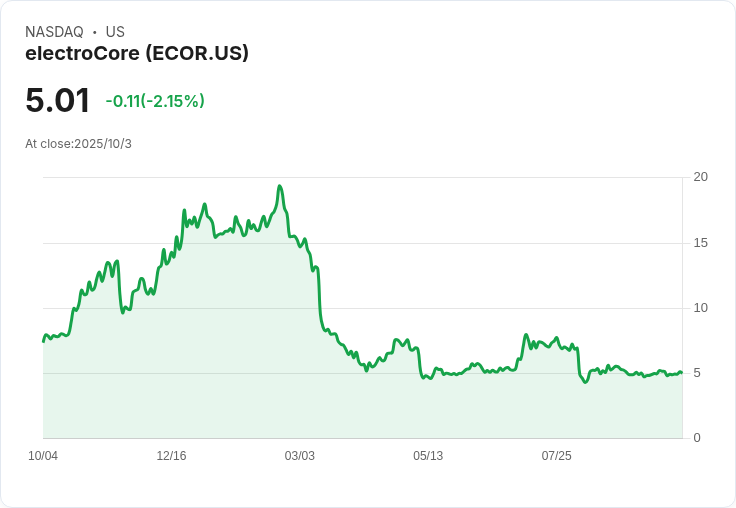This screenshot has width=736, height=508.
Task: Click the At close 2025/10/3 timestamp
Action: tap(78, 144)
